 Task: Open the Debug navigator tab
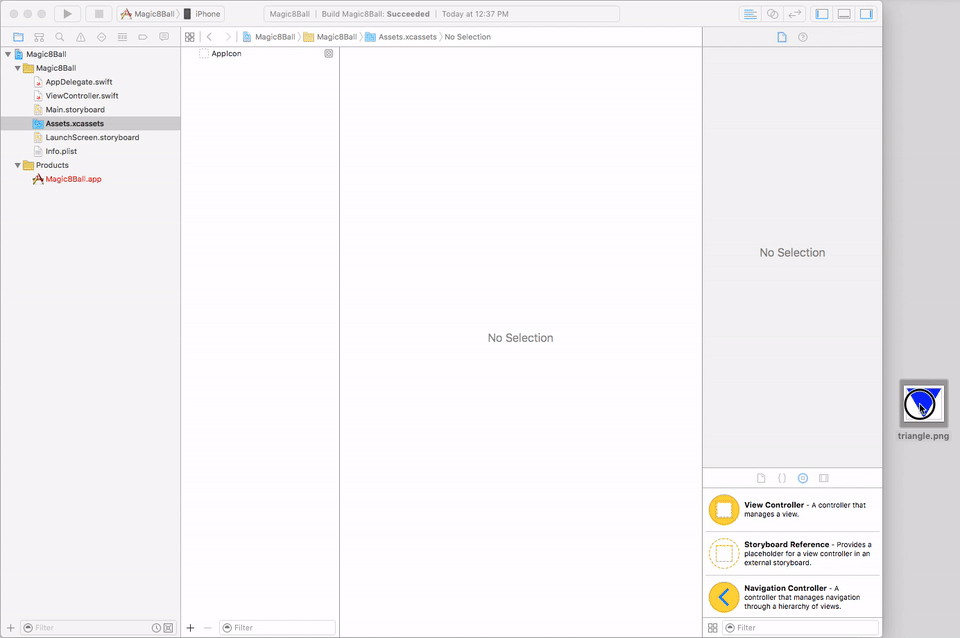[x=122, y=37]
